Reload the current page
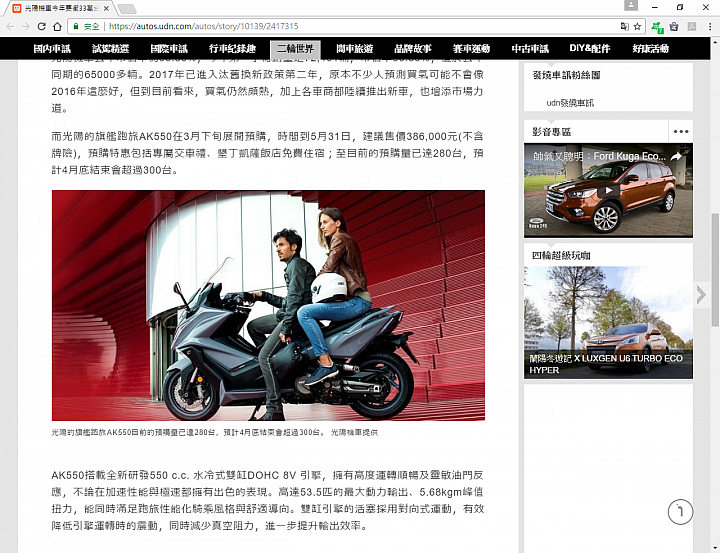Image resolution: width=720 pixels, height=553 pixels. [41, 26]
